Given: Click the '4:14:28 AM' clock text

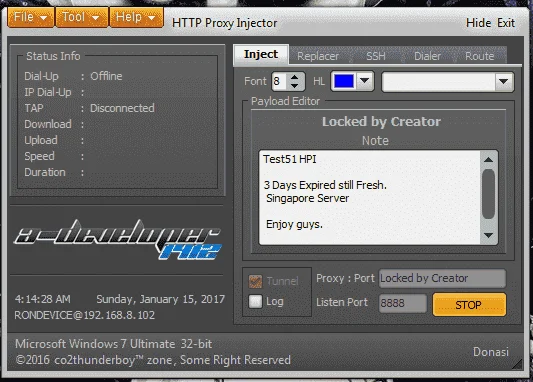Looking at the screenshot, I should [x=42, y=299].
